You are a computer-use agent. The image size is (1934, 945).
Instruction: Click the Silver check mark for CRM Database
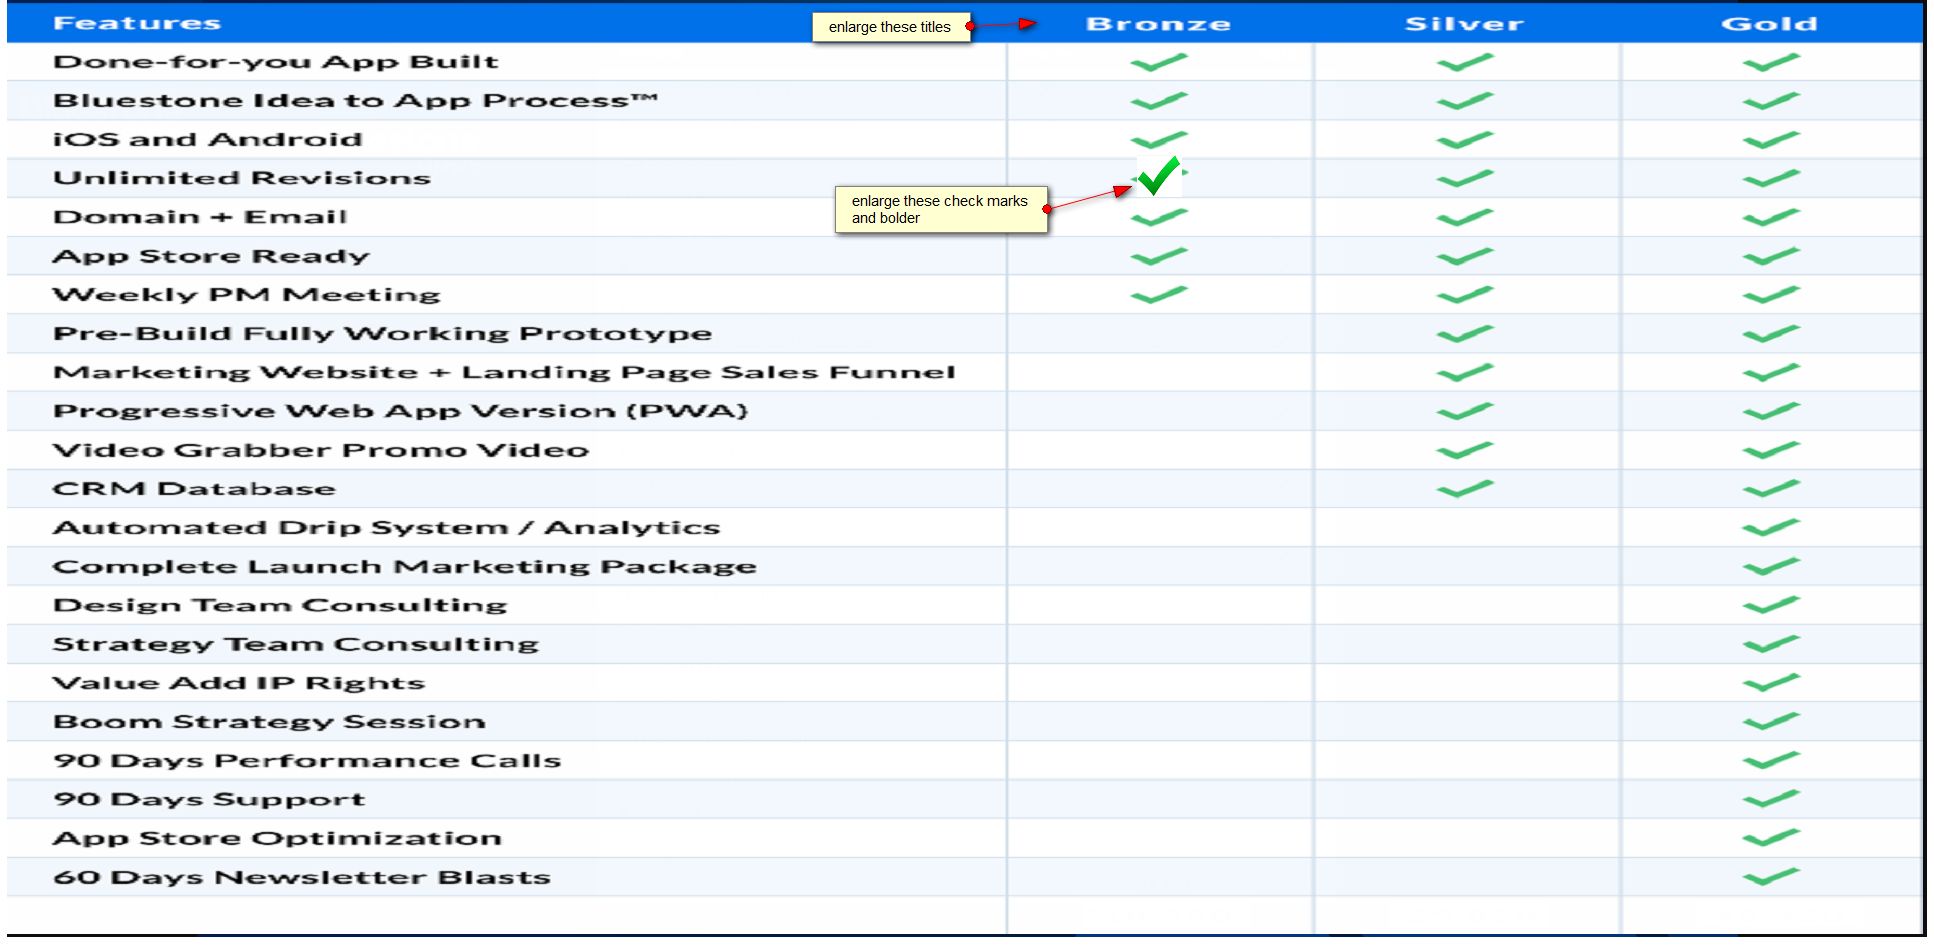(1465, 489)
